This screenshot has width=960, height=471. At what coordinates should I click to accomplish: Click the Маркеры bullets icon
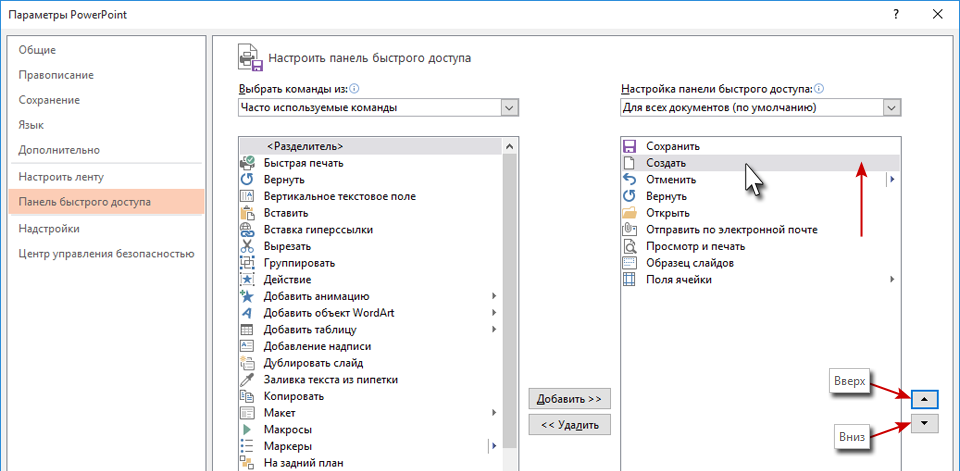point(247,446)
